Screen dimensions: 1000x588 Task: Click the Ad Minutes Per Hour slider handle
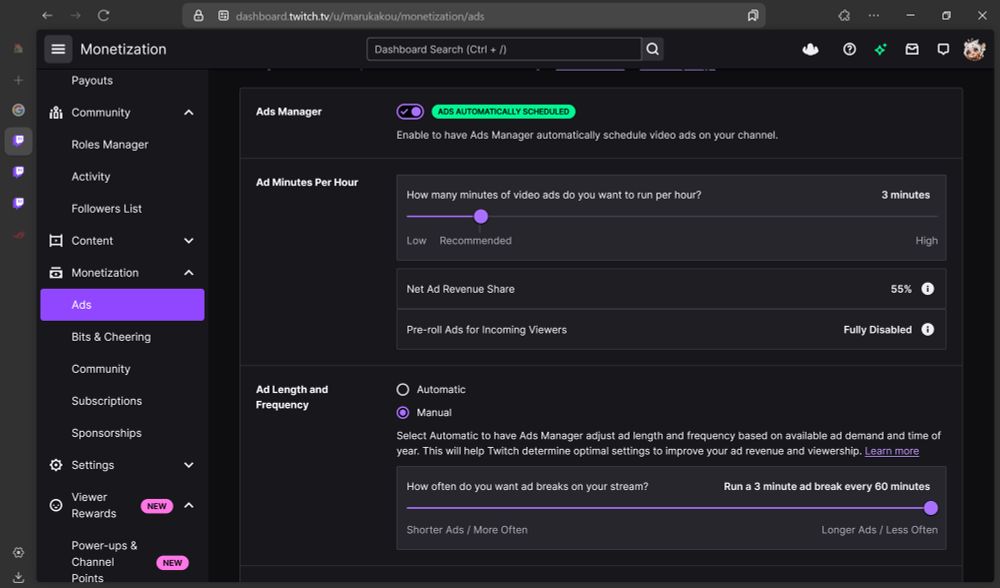481,217
